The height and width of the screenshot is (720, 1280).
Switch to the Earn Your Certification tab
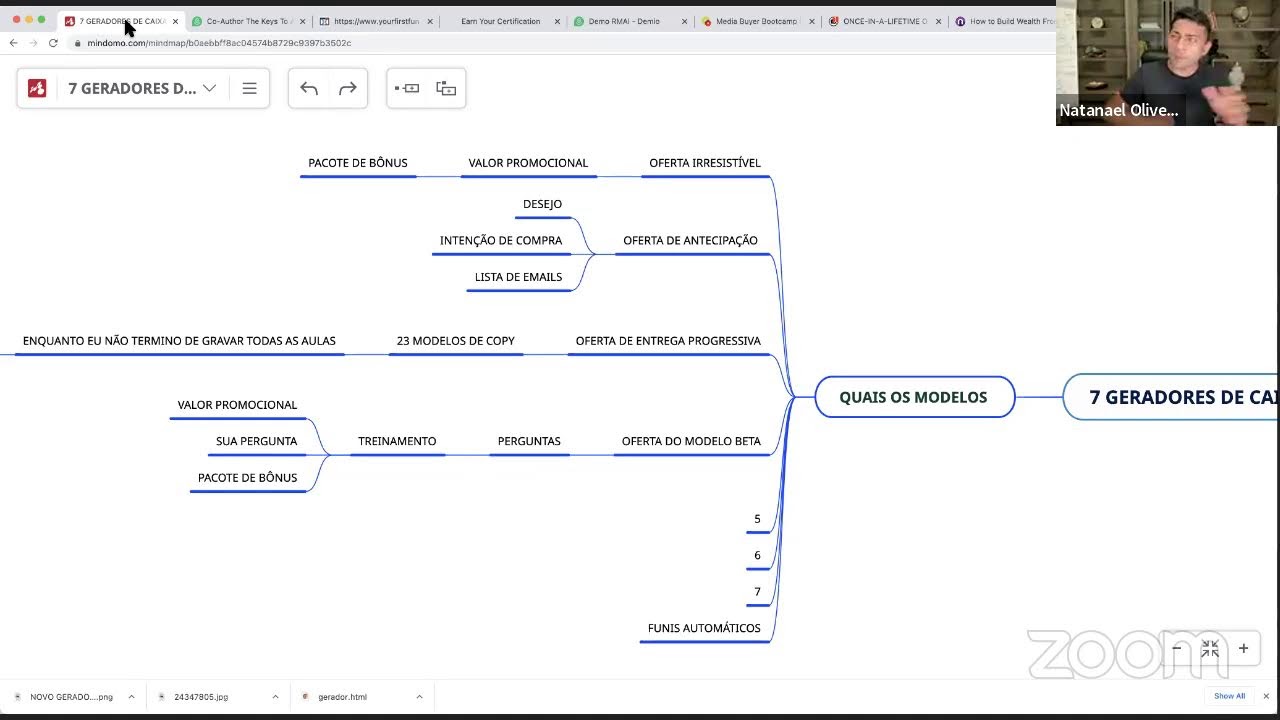[x=500, y=21]
